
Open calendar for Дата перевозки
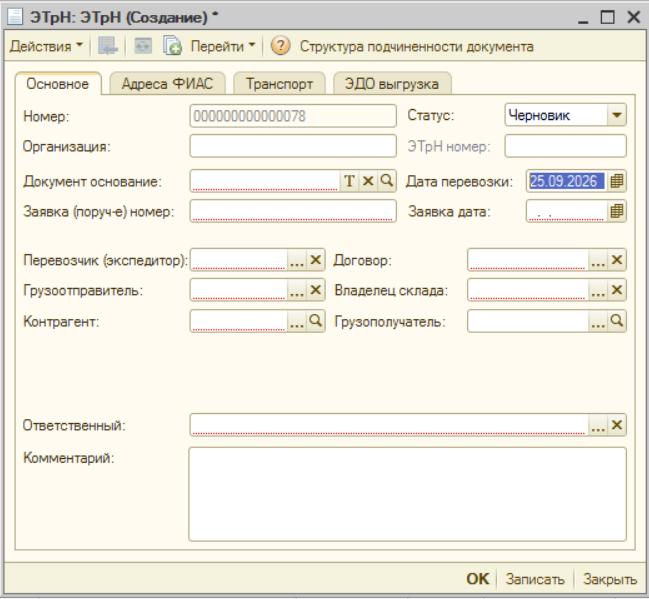coord(617,181)
